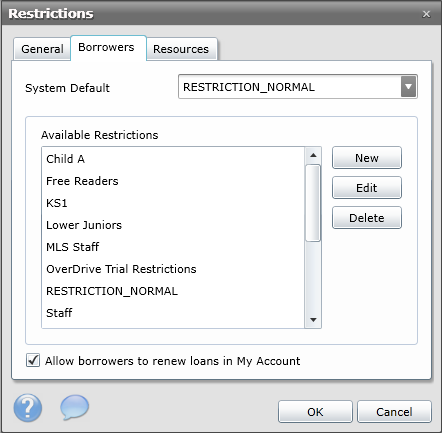
Task: Switch to the General tab
Action: (42, 49)
